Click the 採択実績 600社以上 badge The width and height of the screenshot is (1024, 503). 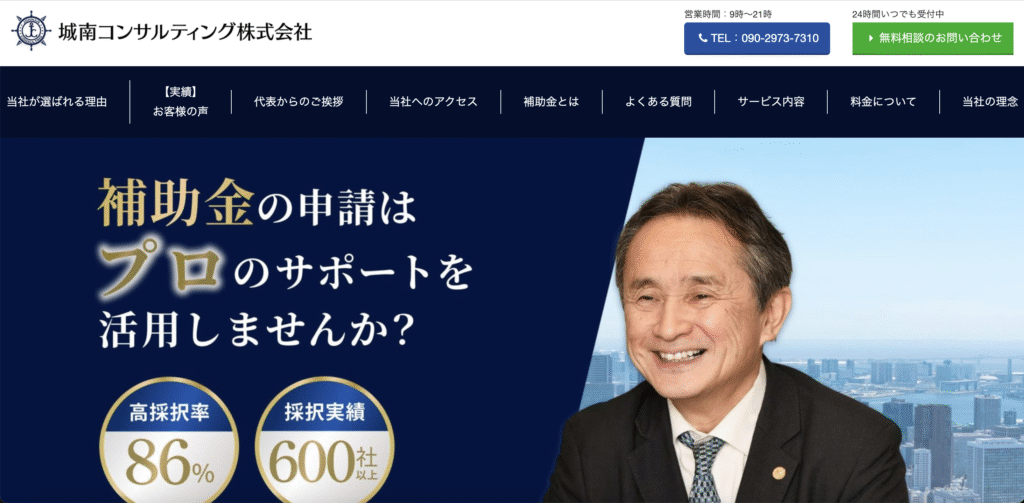[325, 441]
